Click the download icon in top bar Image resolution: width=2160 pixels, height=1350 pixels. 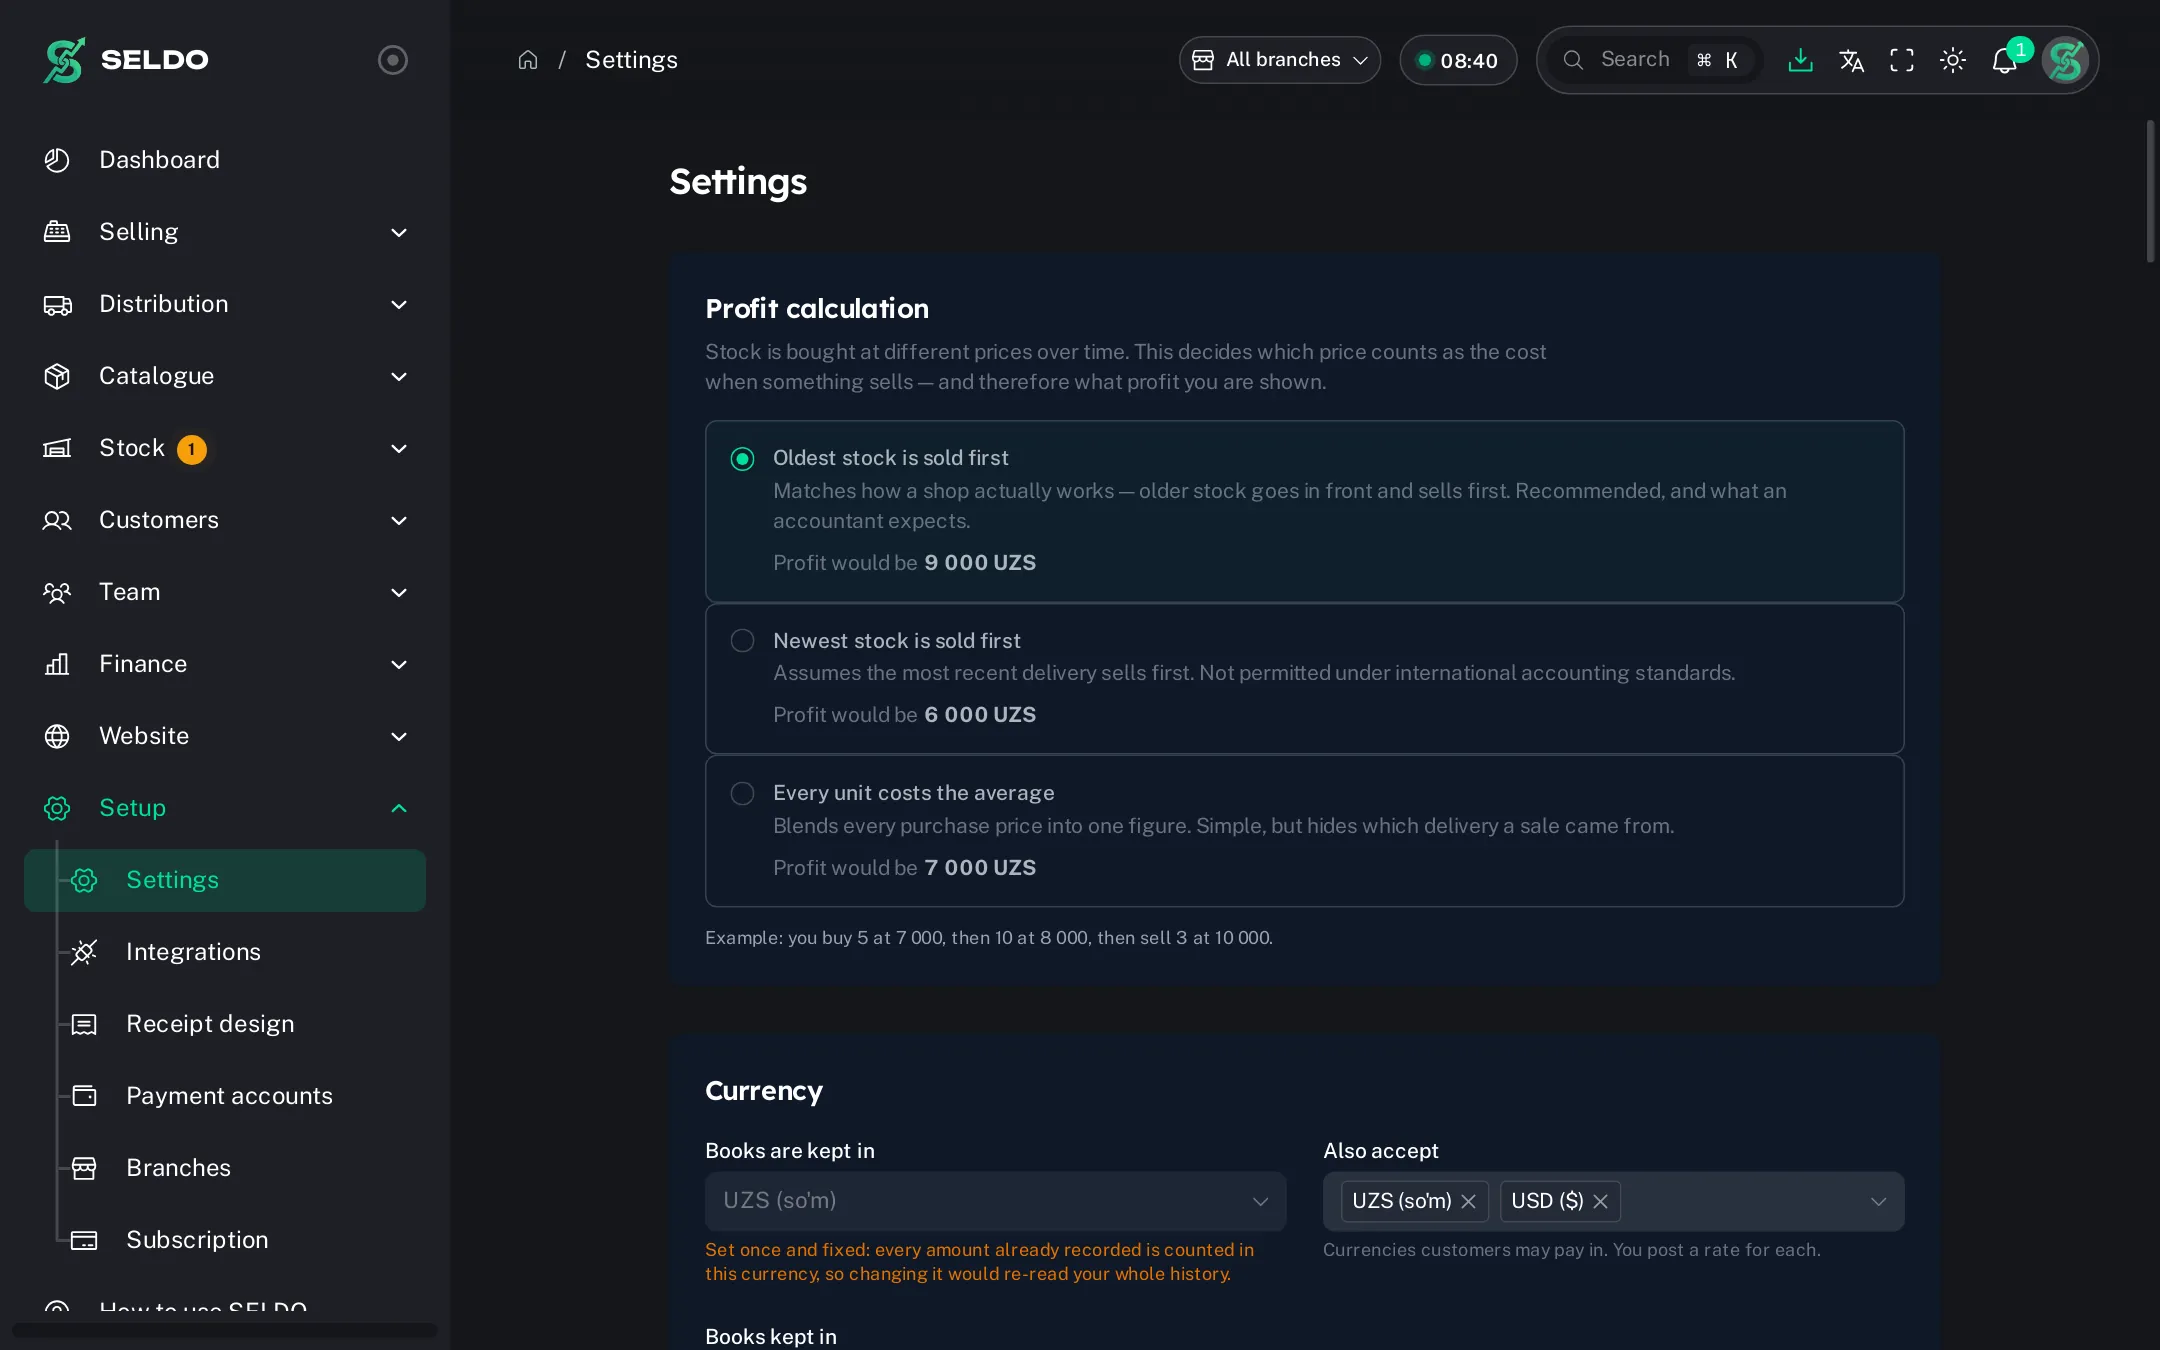click(x=1800, y=60)
